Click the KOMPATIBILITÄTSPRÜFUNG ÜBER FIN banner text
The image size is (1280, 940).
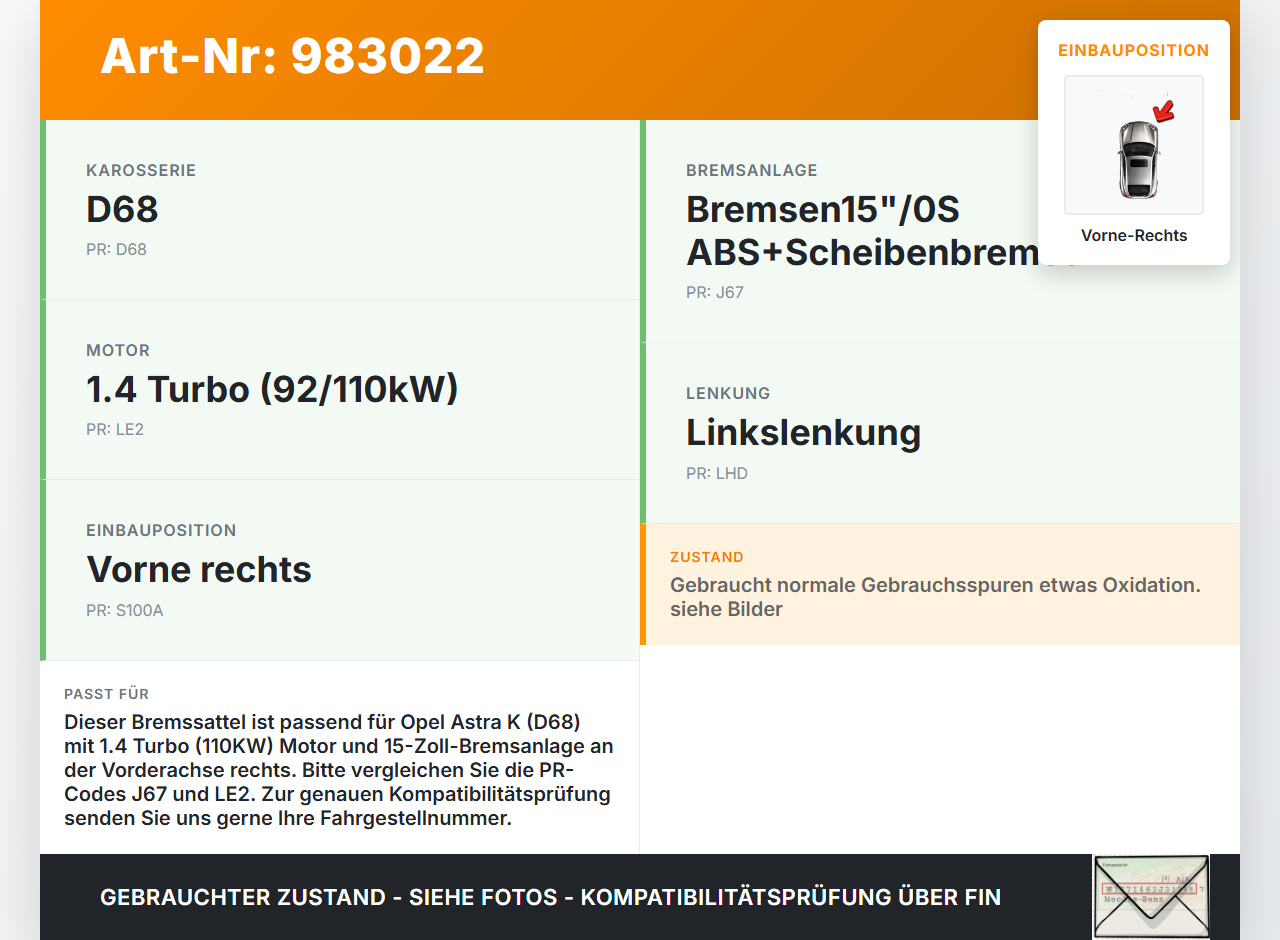(550, 897)
